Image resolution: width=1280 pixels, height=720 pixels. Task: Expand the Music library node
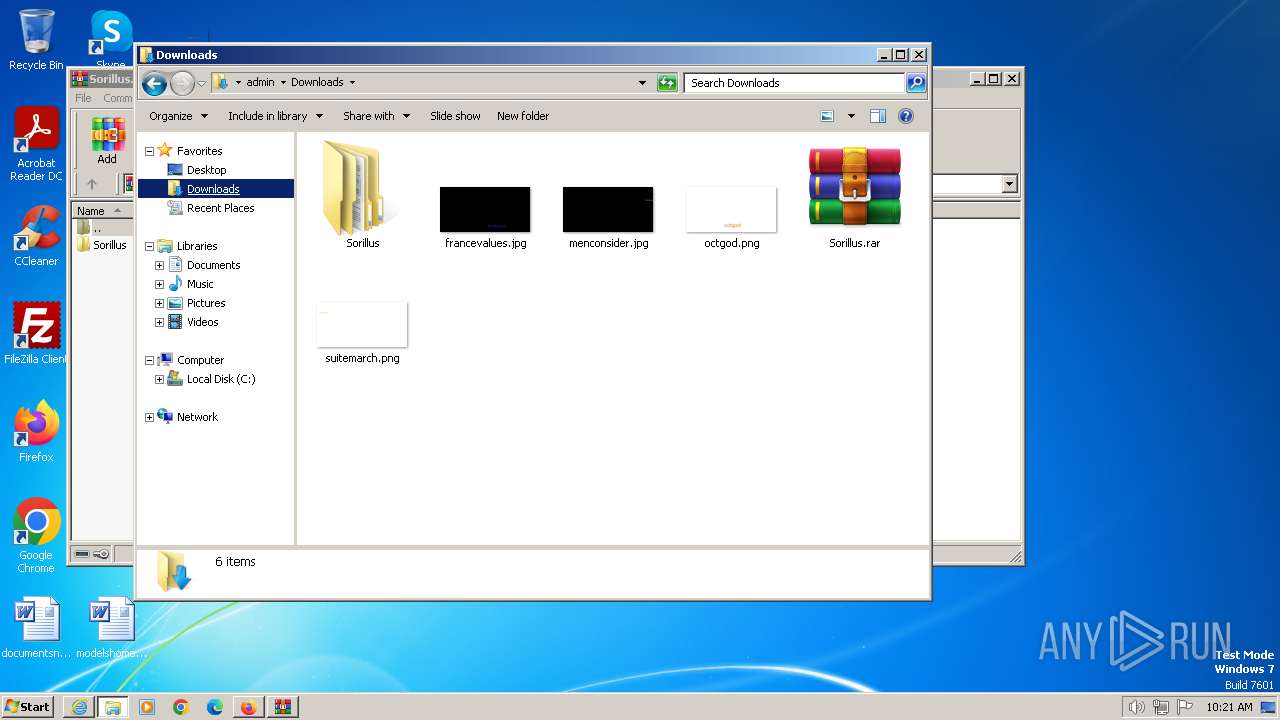coord(159,284)
